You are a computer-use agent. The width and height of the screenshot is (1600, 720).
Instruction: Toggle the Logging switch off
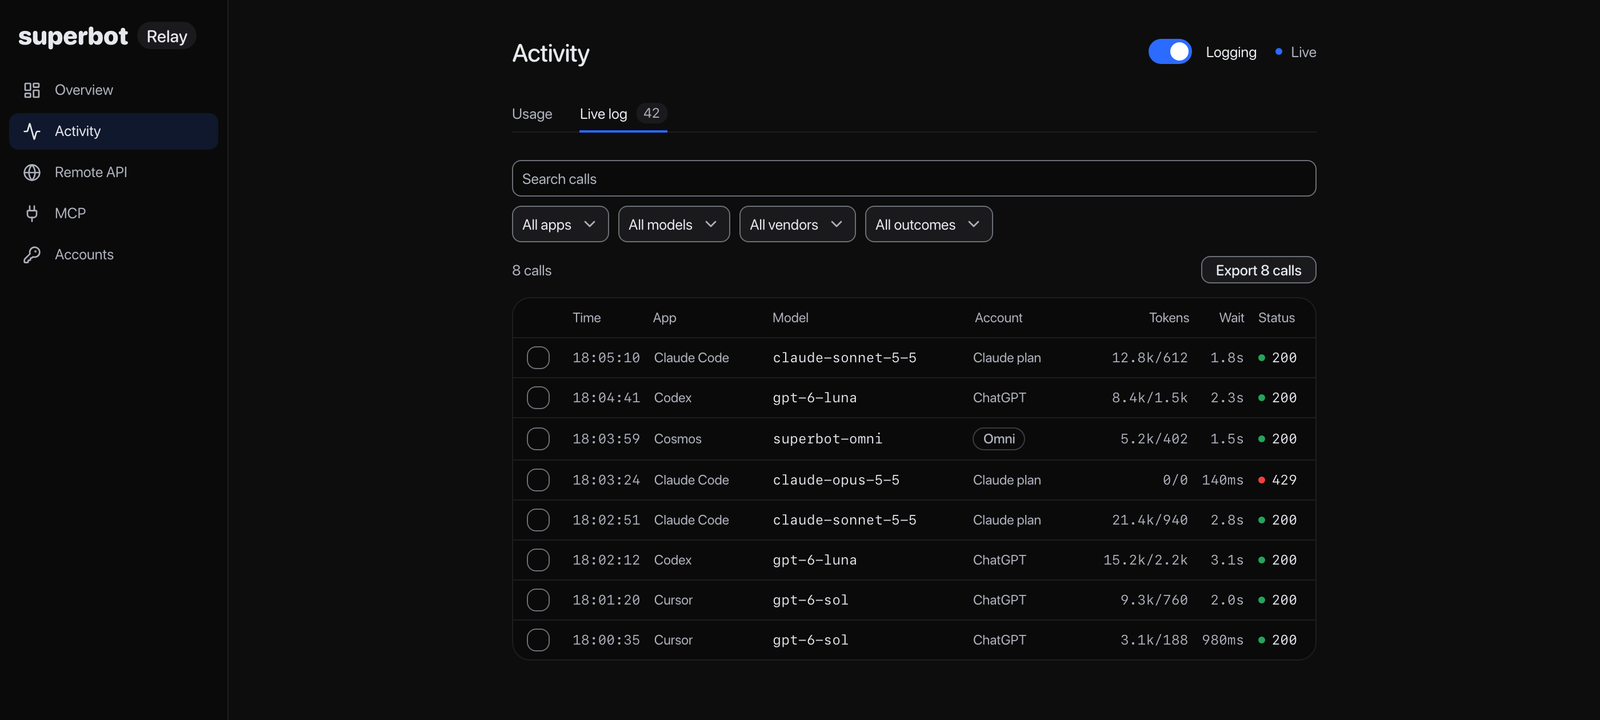click(x=1170, y=51)
